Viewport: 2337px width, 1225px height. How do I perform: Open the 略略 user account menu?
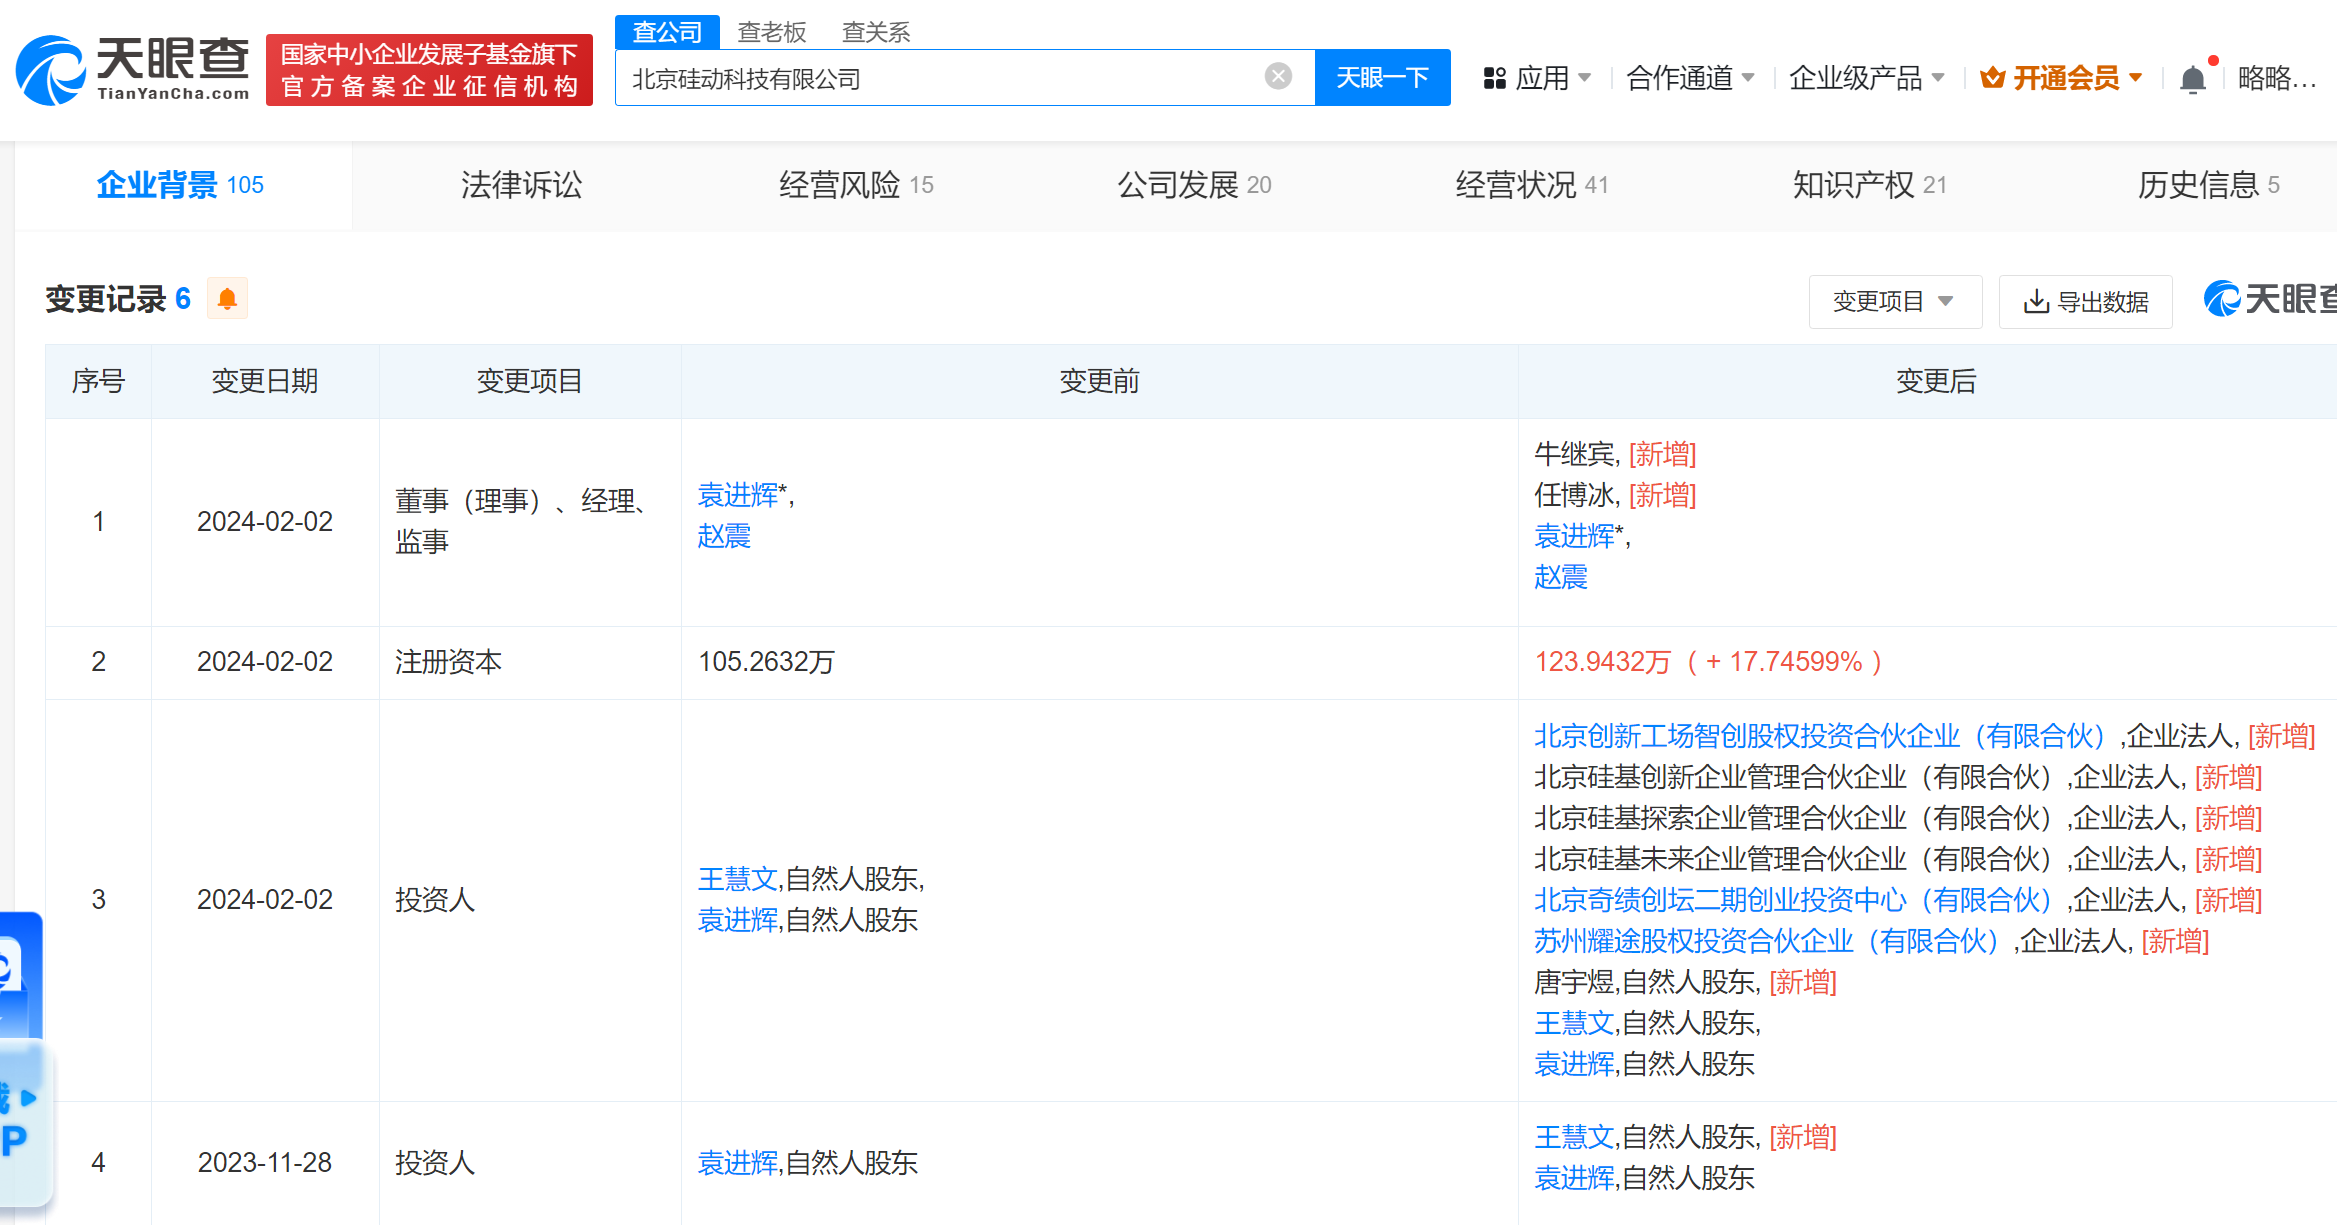click(x=2277, y=78)
